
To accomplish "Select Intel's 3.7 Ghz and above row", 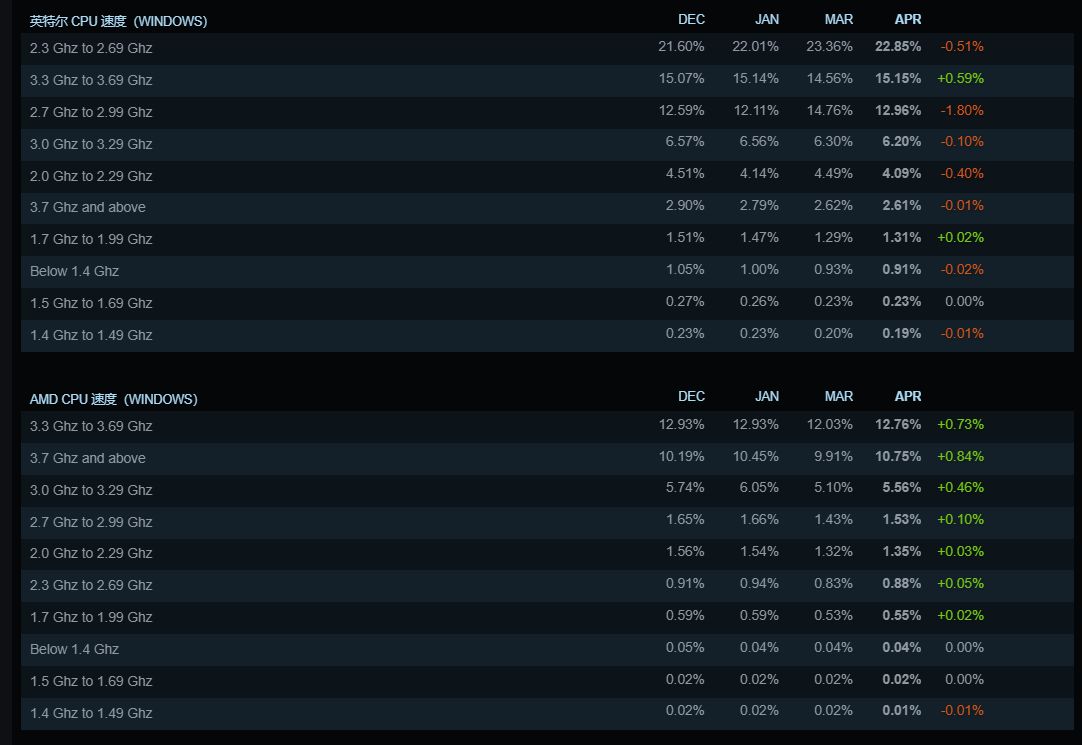I will click(88, 207).
